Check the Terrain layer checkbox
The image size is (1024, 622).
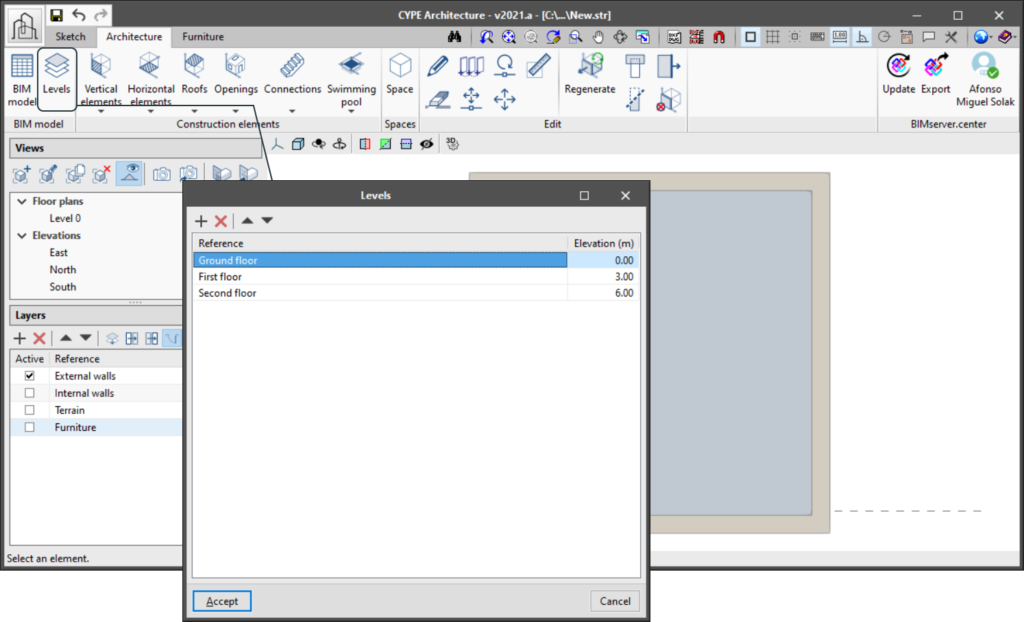coord(29,410)
